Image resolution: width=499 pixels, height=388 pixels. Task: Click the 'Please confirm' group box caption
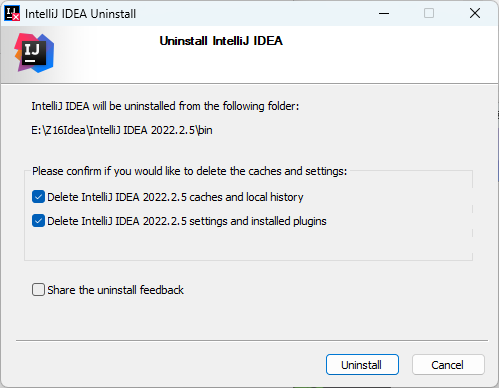pos(189,171)
